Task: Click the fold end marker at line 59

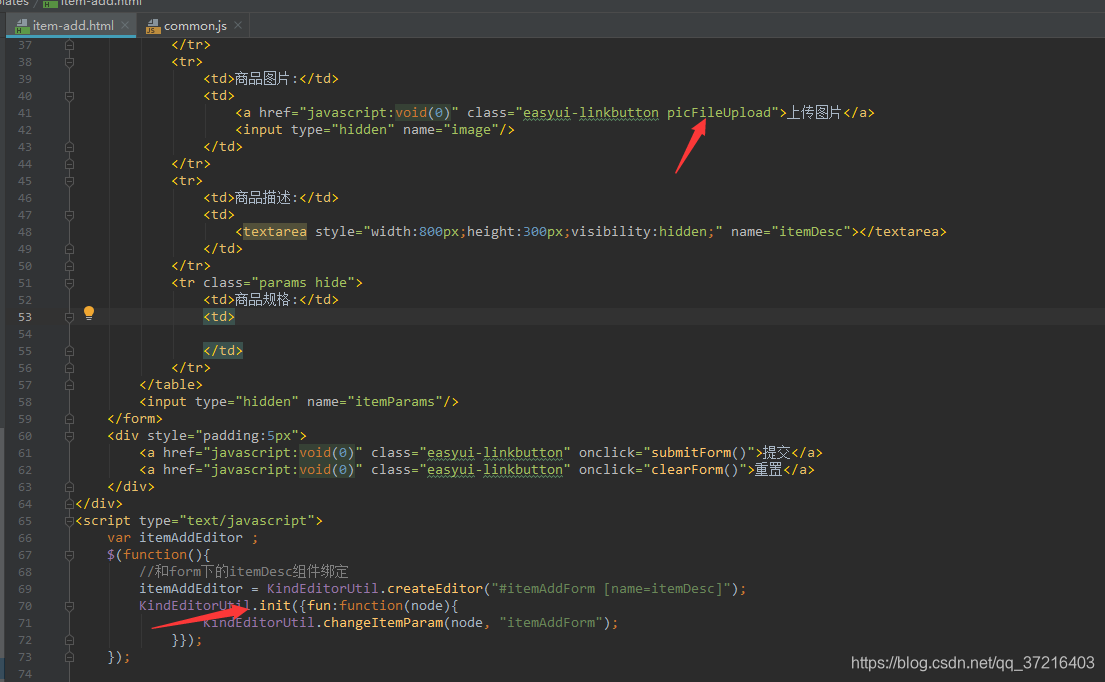Action: [69, 419]
